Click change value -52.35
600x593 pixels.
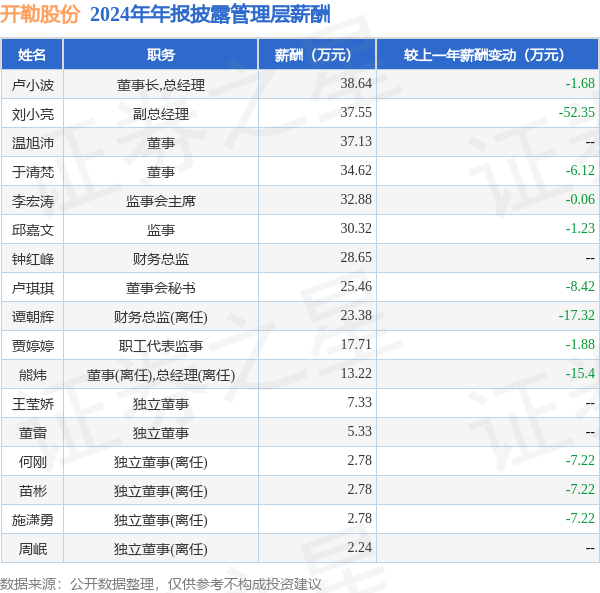577,112
